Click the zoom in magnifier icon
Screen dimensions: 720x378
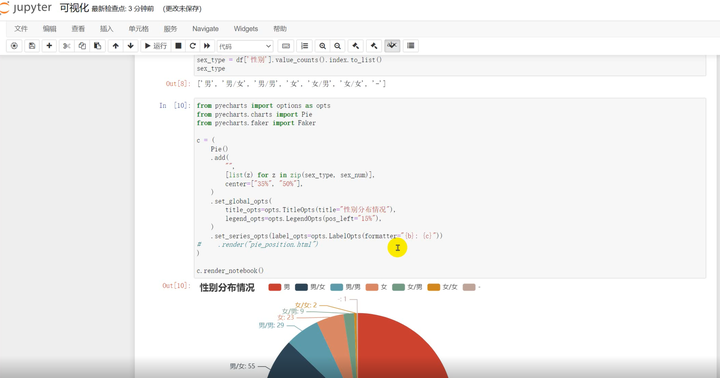click(322, 46)
